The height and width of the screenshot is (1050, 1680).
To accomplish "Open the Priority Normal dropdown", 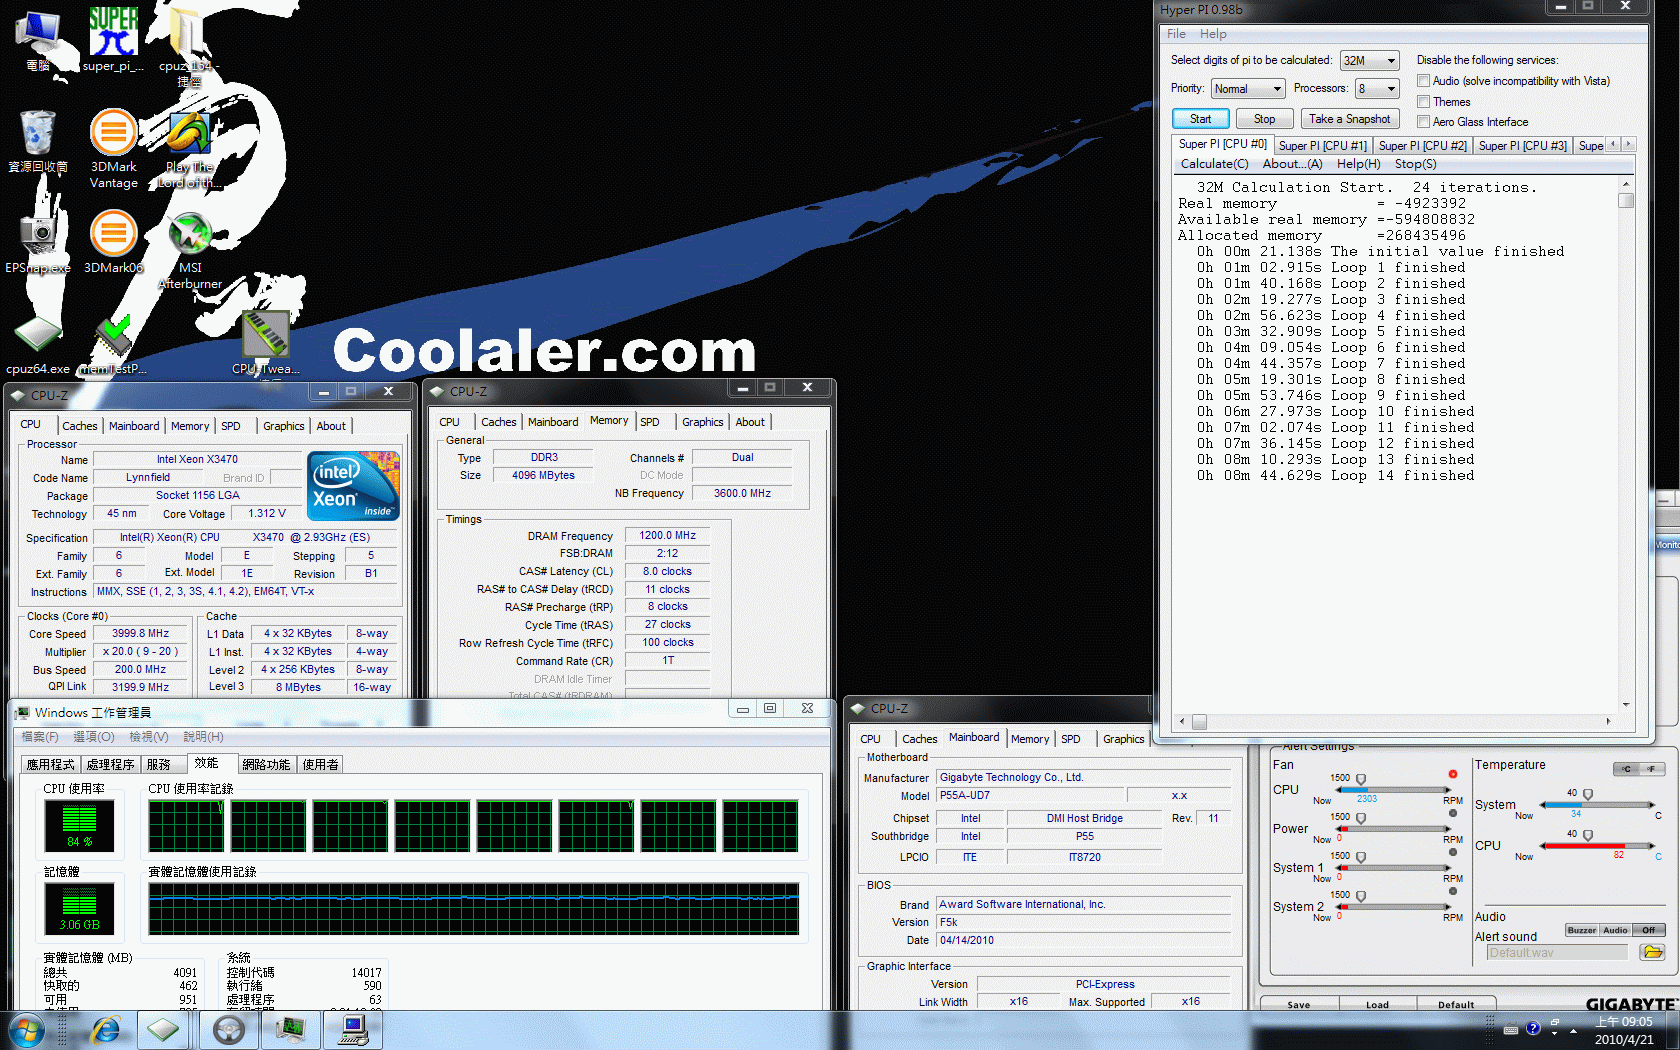I will pos(1247,89).
